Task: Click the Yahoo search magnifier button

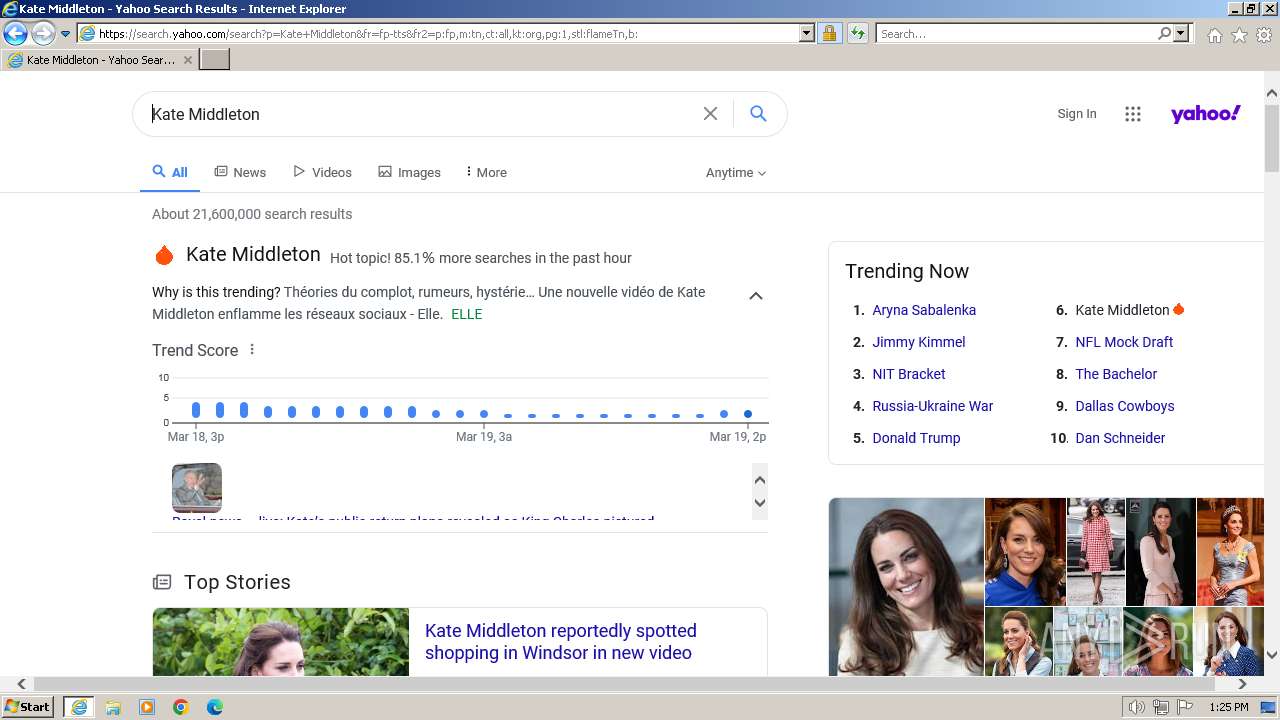Action: [758, 114]
